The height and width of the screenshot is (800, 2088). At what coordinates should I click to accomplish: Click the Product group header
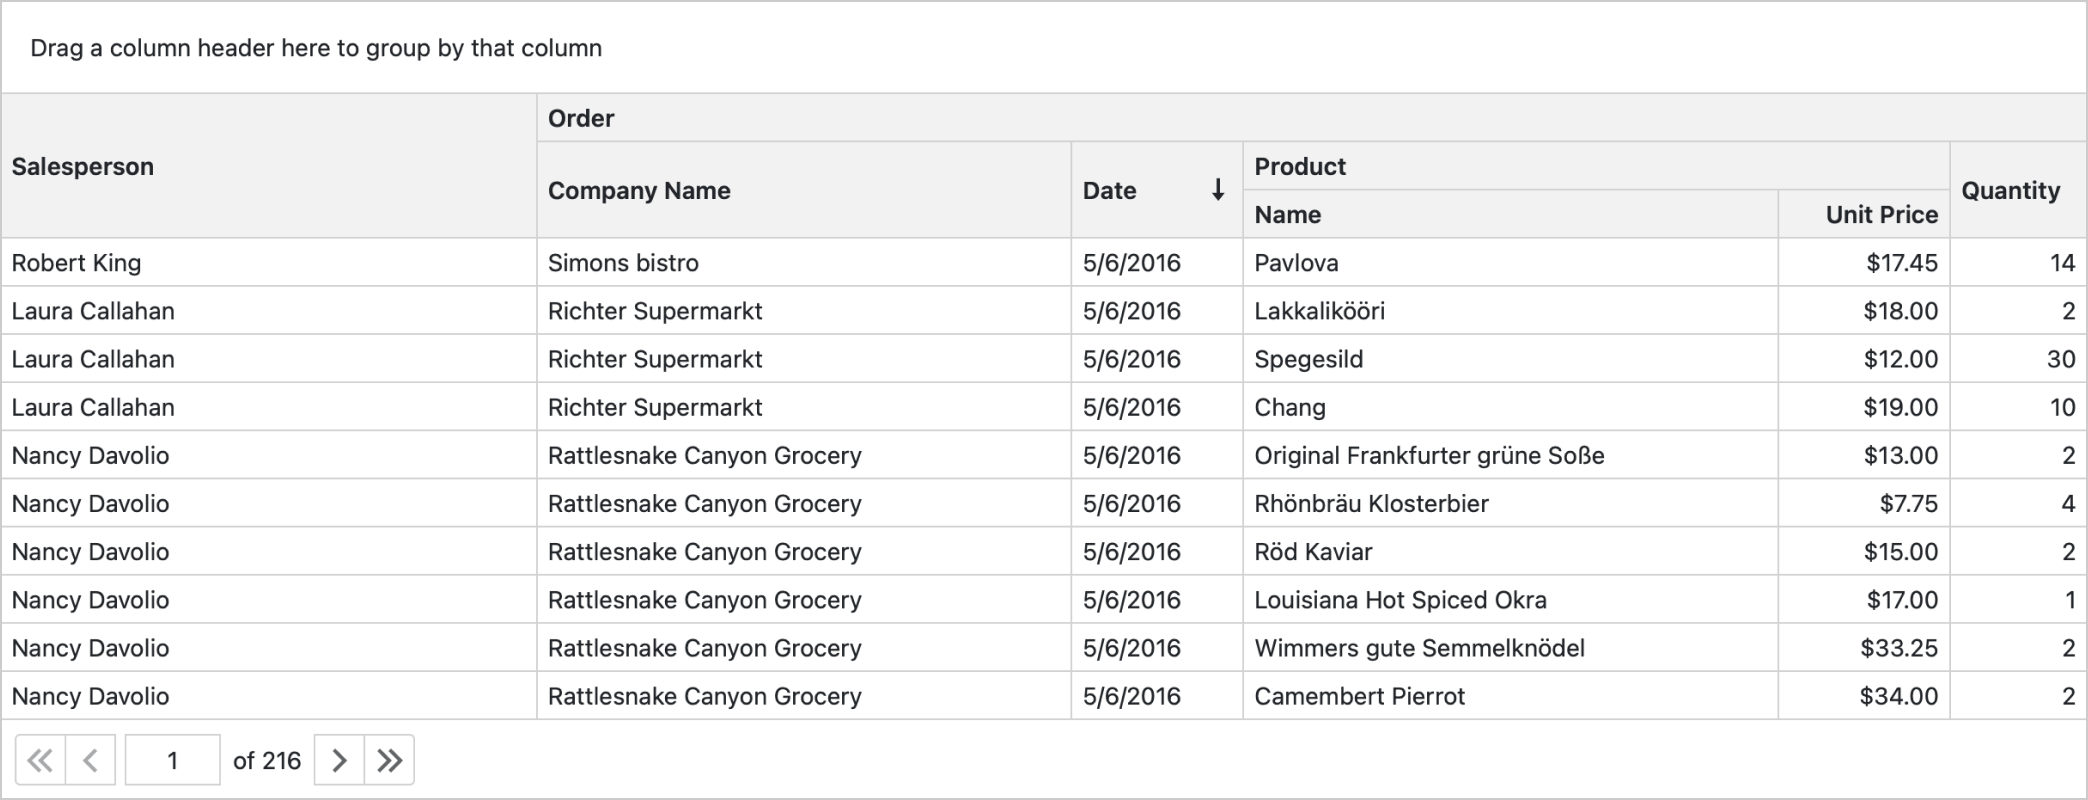(x=1300, y=166)
